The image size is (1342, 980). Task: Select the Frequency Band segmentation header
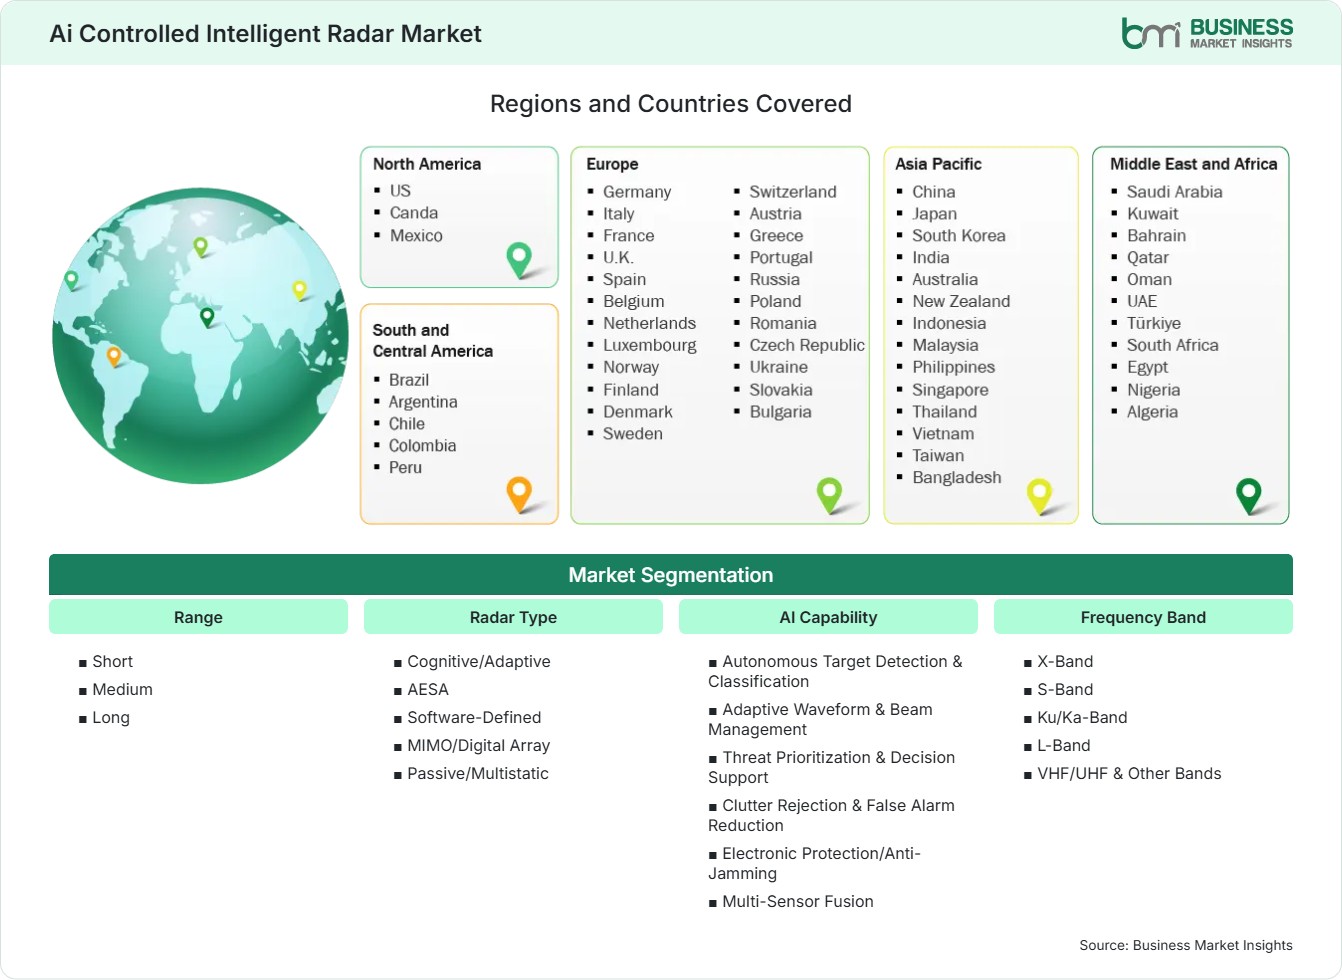tap(1143, 617)
